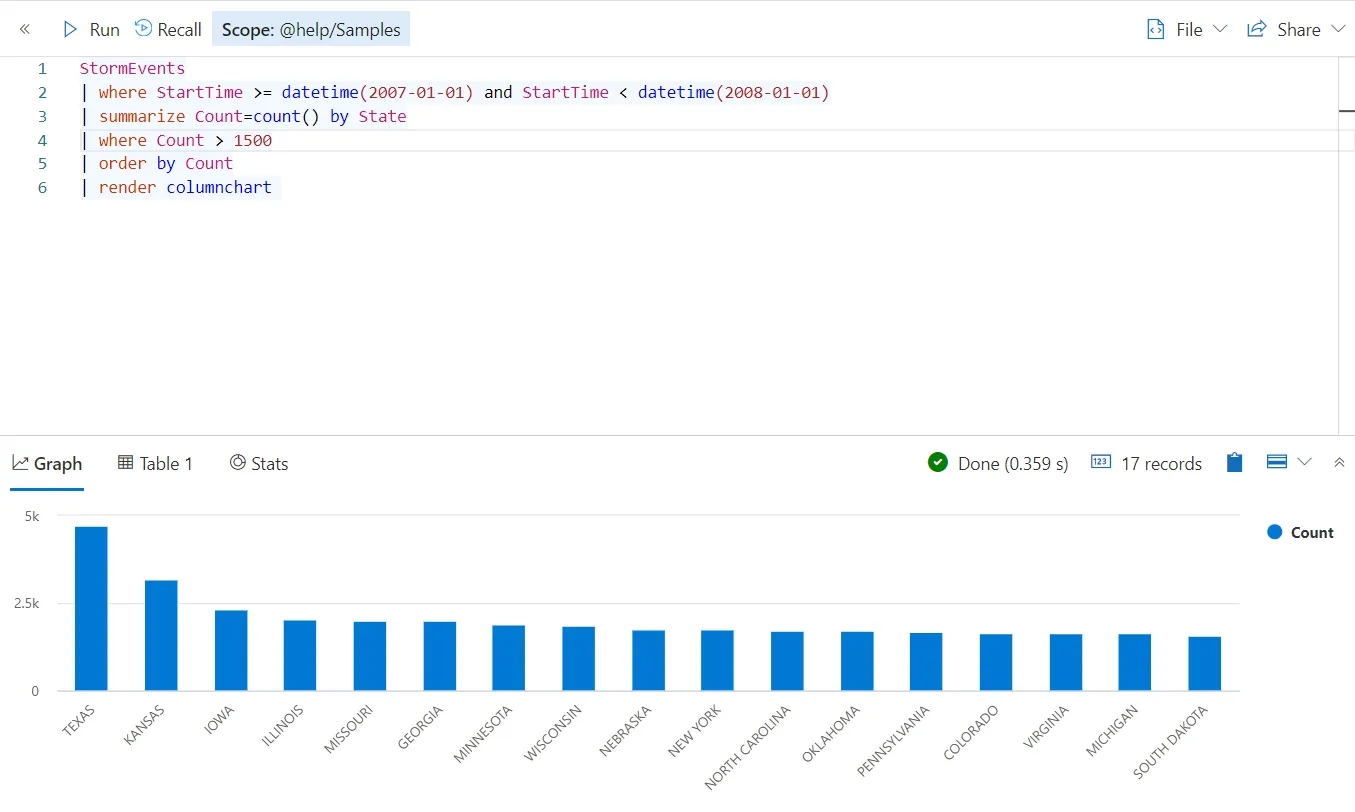Image resolution: width=1355 pixels, height=812 pixels.
Task: Click the Share arrow icon
Action: 1256,29
